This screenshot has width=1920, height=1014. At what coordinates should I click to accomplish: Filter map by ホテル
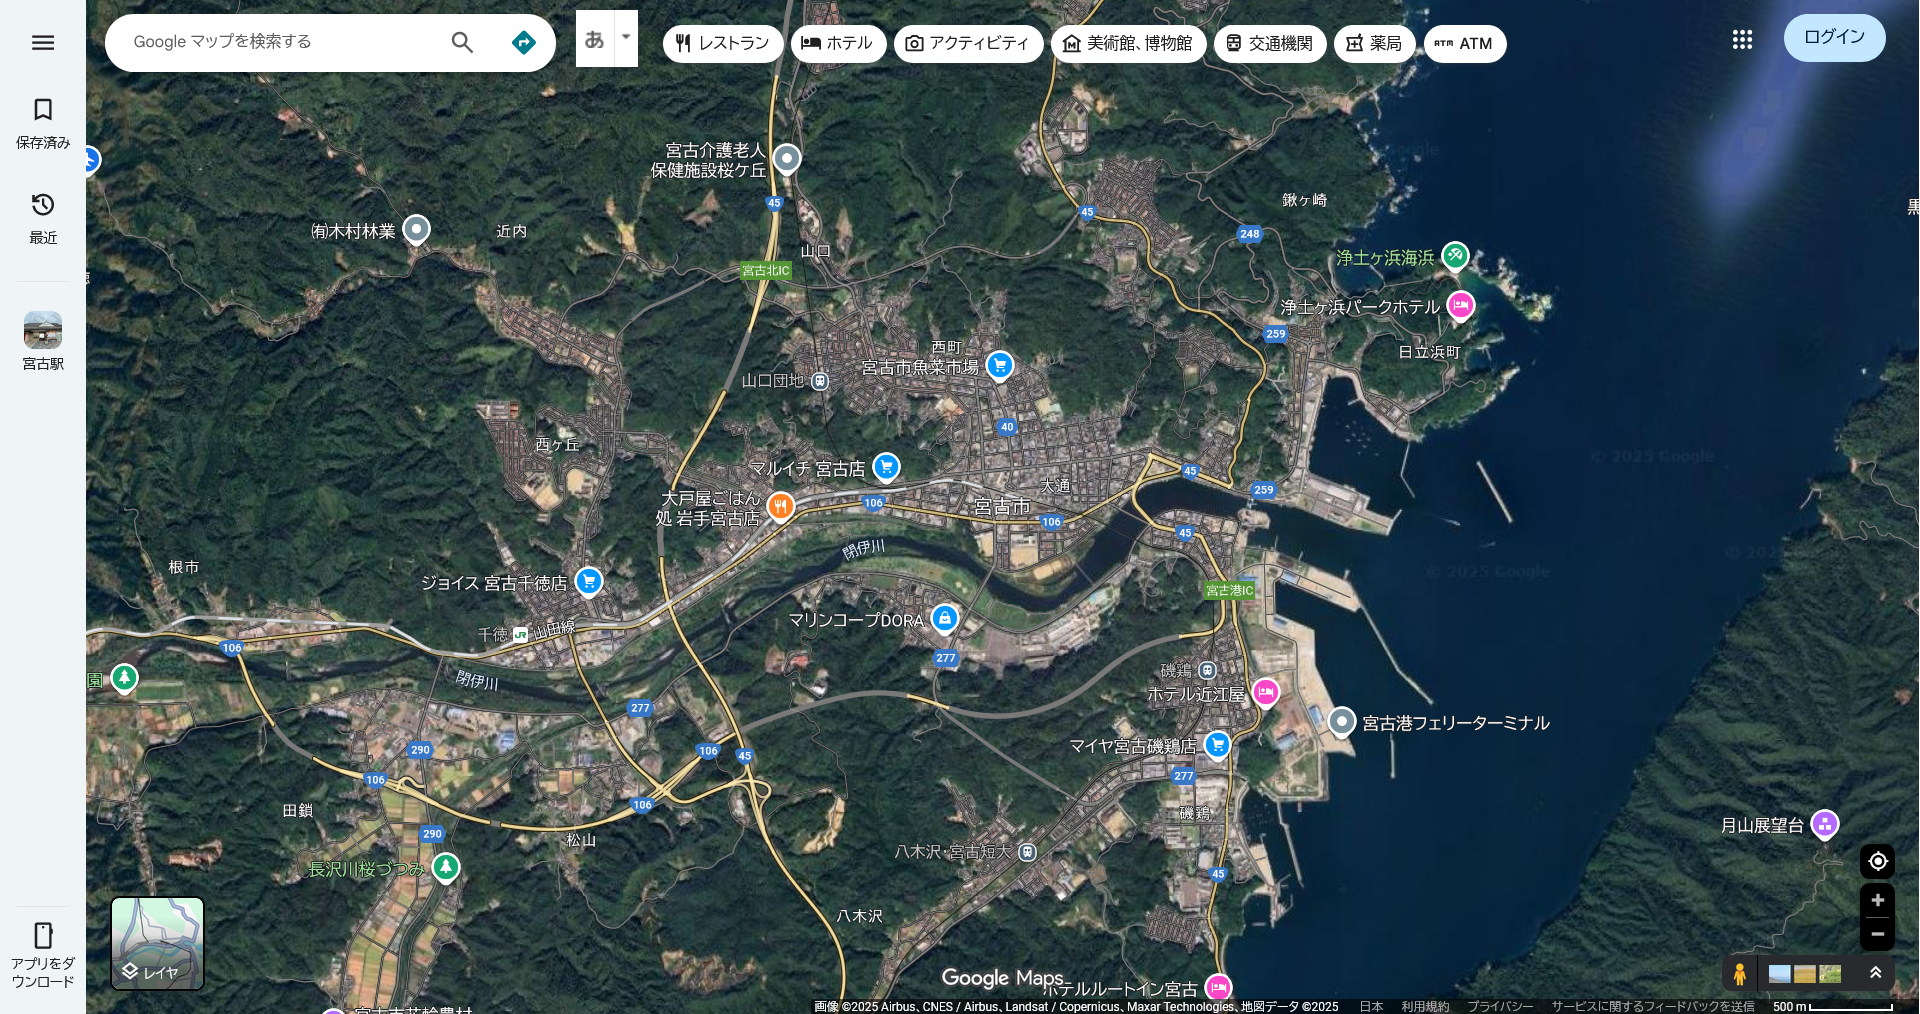click(x=837, y=43)
